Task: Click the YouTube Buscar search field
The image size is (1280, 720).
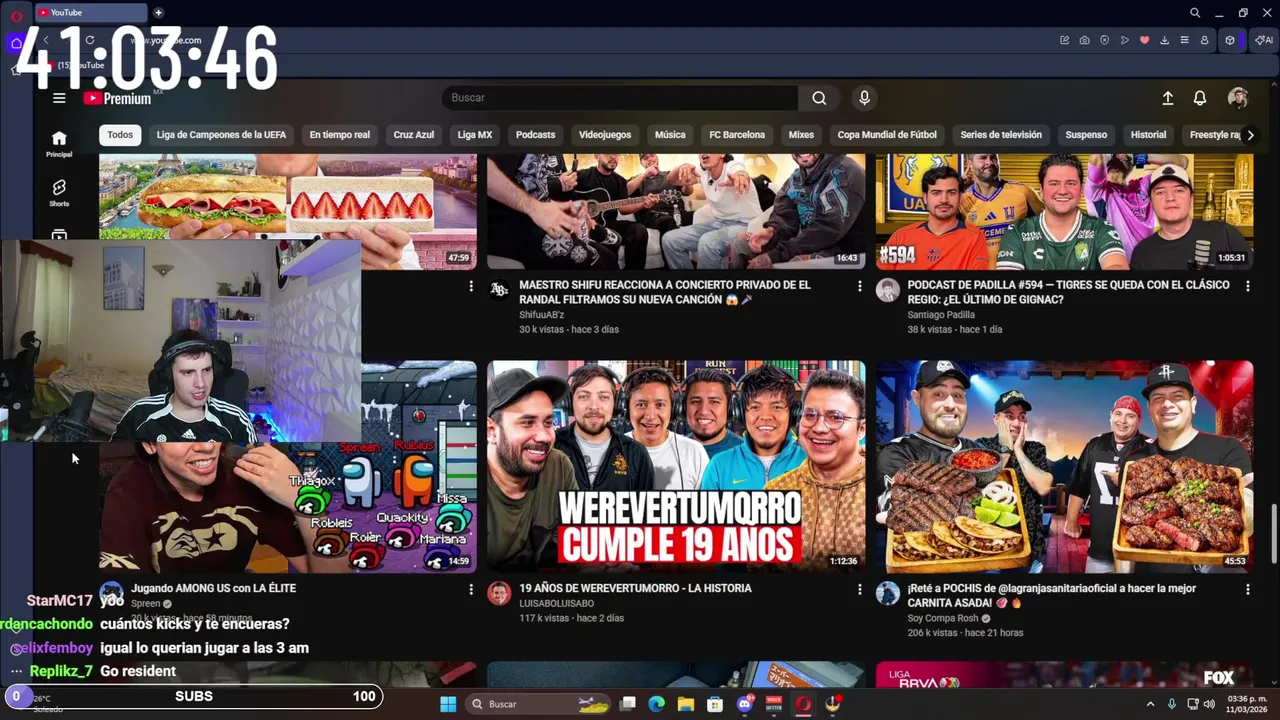Action: [620, 98]
